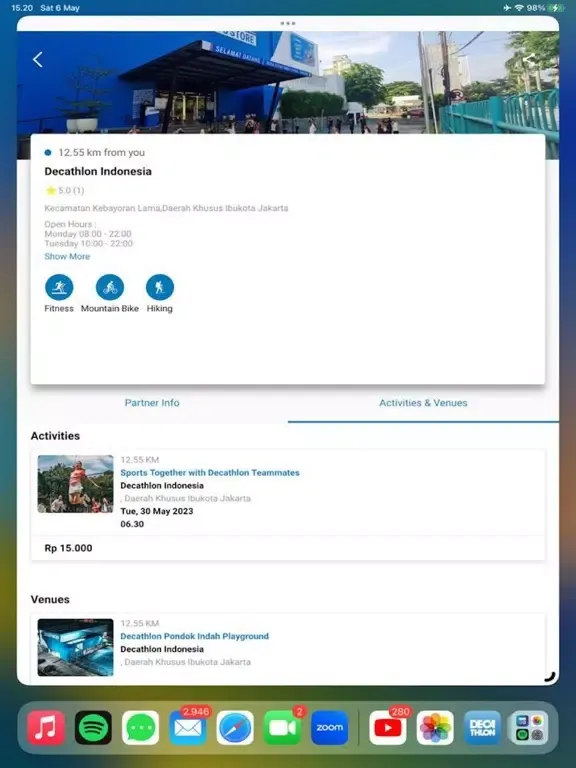The image size is (576, 768).
Task: Select the Fitness activity icon
Action: click(x=59, y=288)
